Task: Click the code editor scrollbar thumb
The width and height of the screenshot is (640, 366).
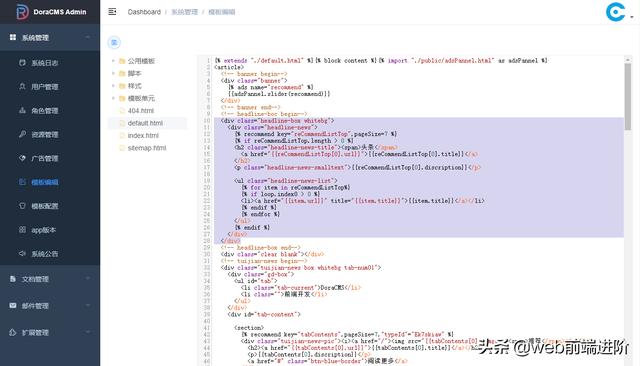Action: 628,97
